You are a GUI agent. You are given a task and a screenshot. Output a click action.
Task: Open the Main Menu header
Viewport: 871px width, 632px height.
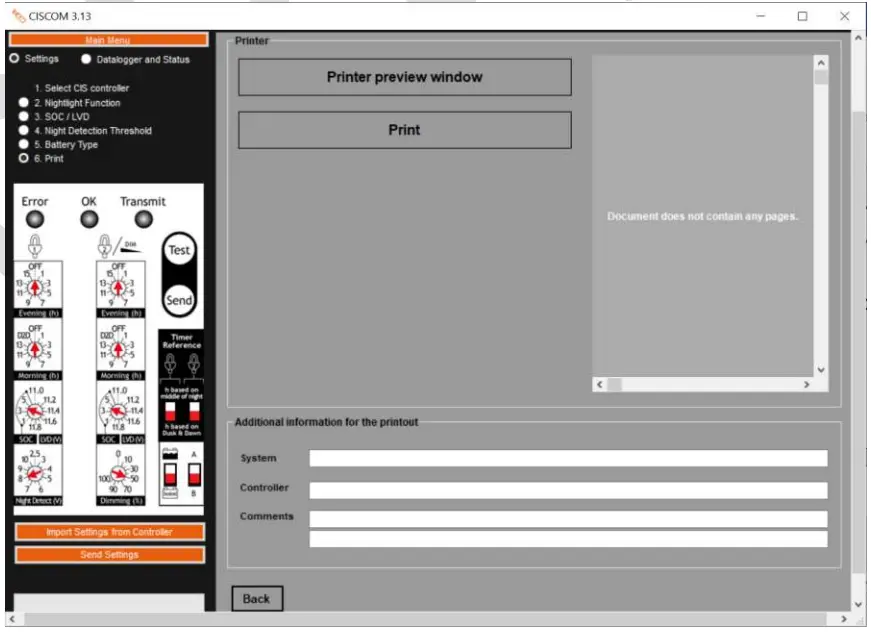tap(107, 41)
